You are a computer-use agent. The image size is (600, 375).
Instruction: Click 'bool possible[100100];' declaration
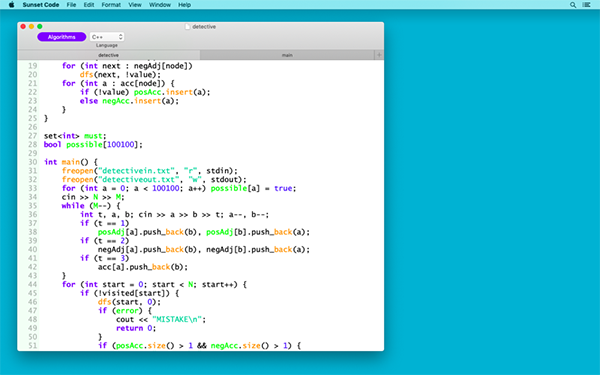click(93, 145)
